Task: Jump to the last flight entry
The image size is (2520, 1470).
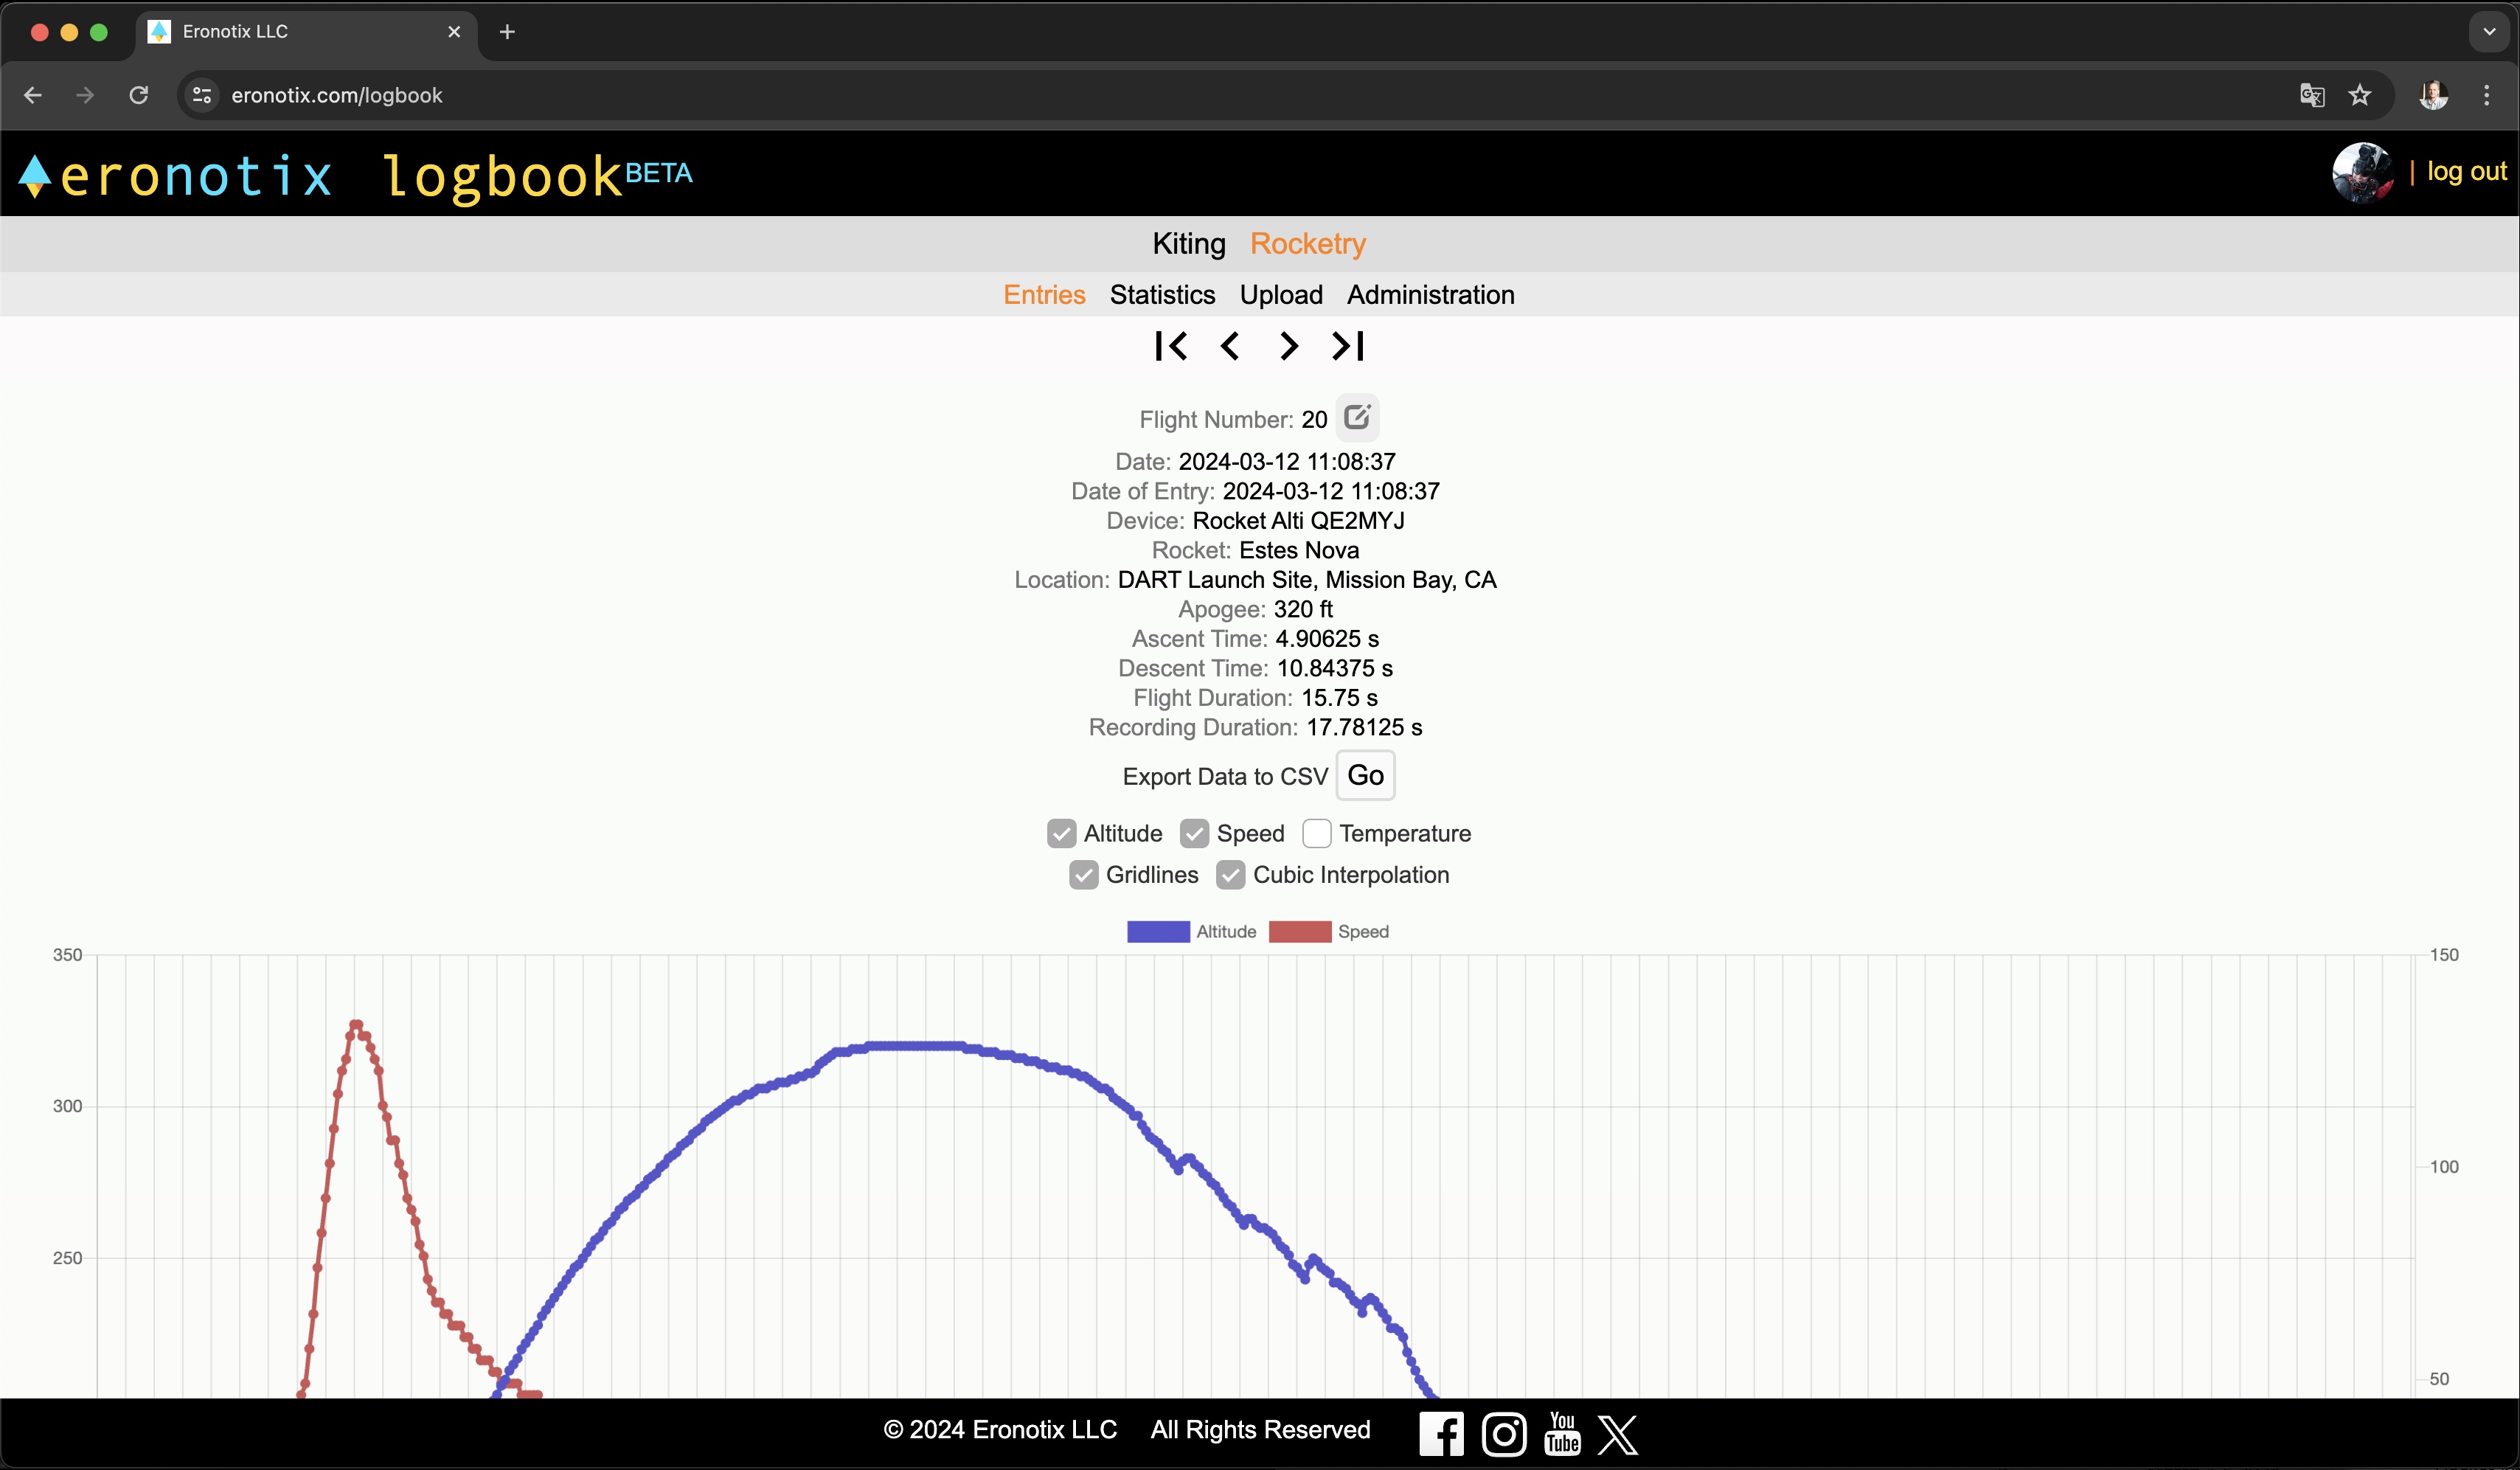Action: point(1348,346)
